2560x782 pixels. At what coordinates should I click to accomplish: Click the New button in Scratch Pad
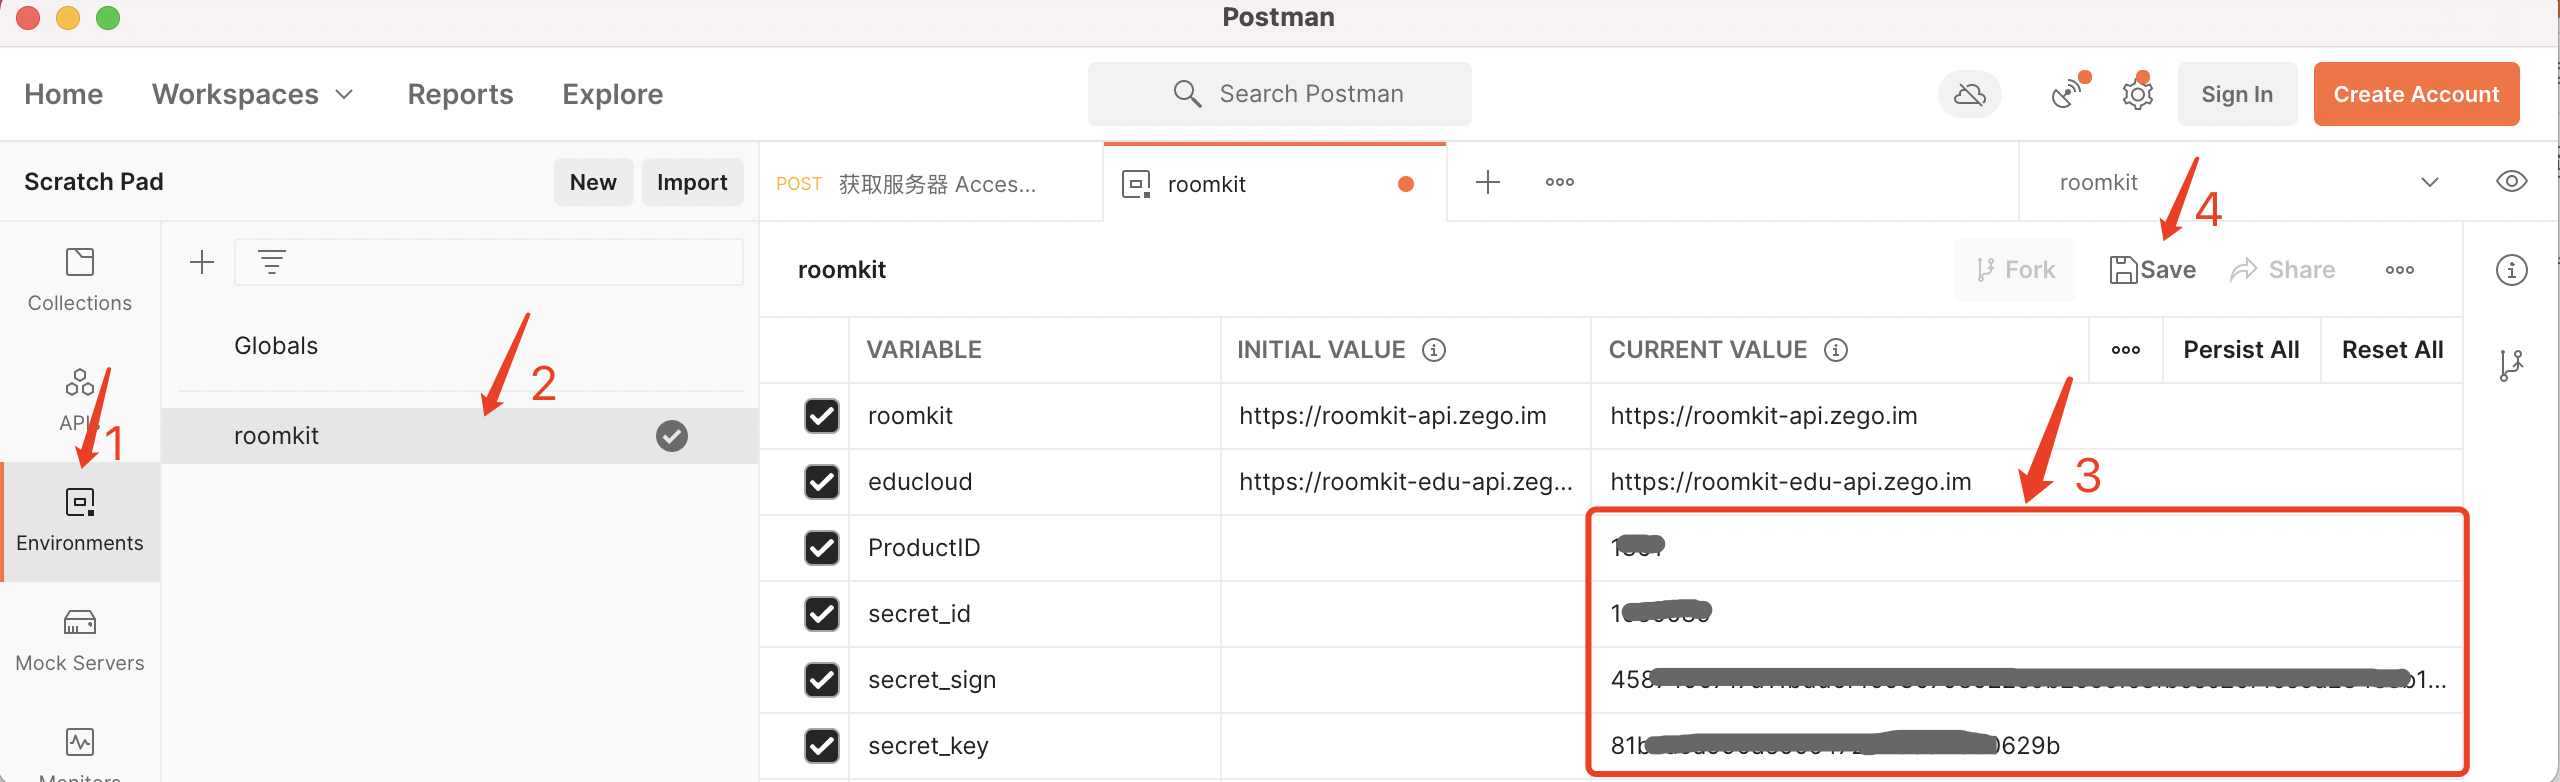(x=593, y=182)
